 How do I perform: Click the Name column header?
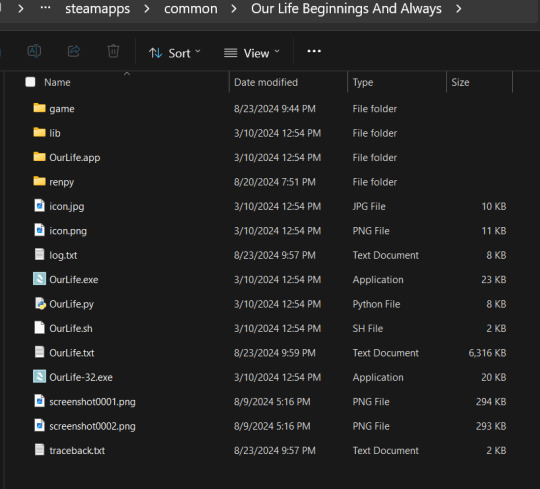(x=58, y=82)
